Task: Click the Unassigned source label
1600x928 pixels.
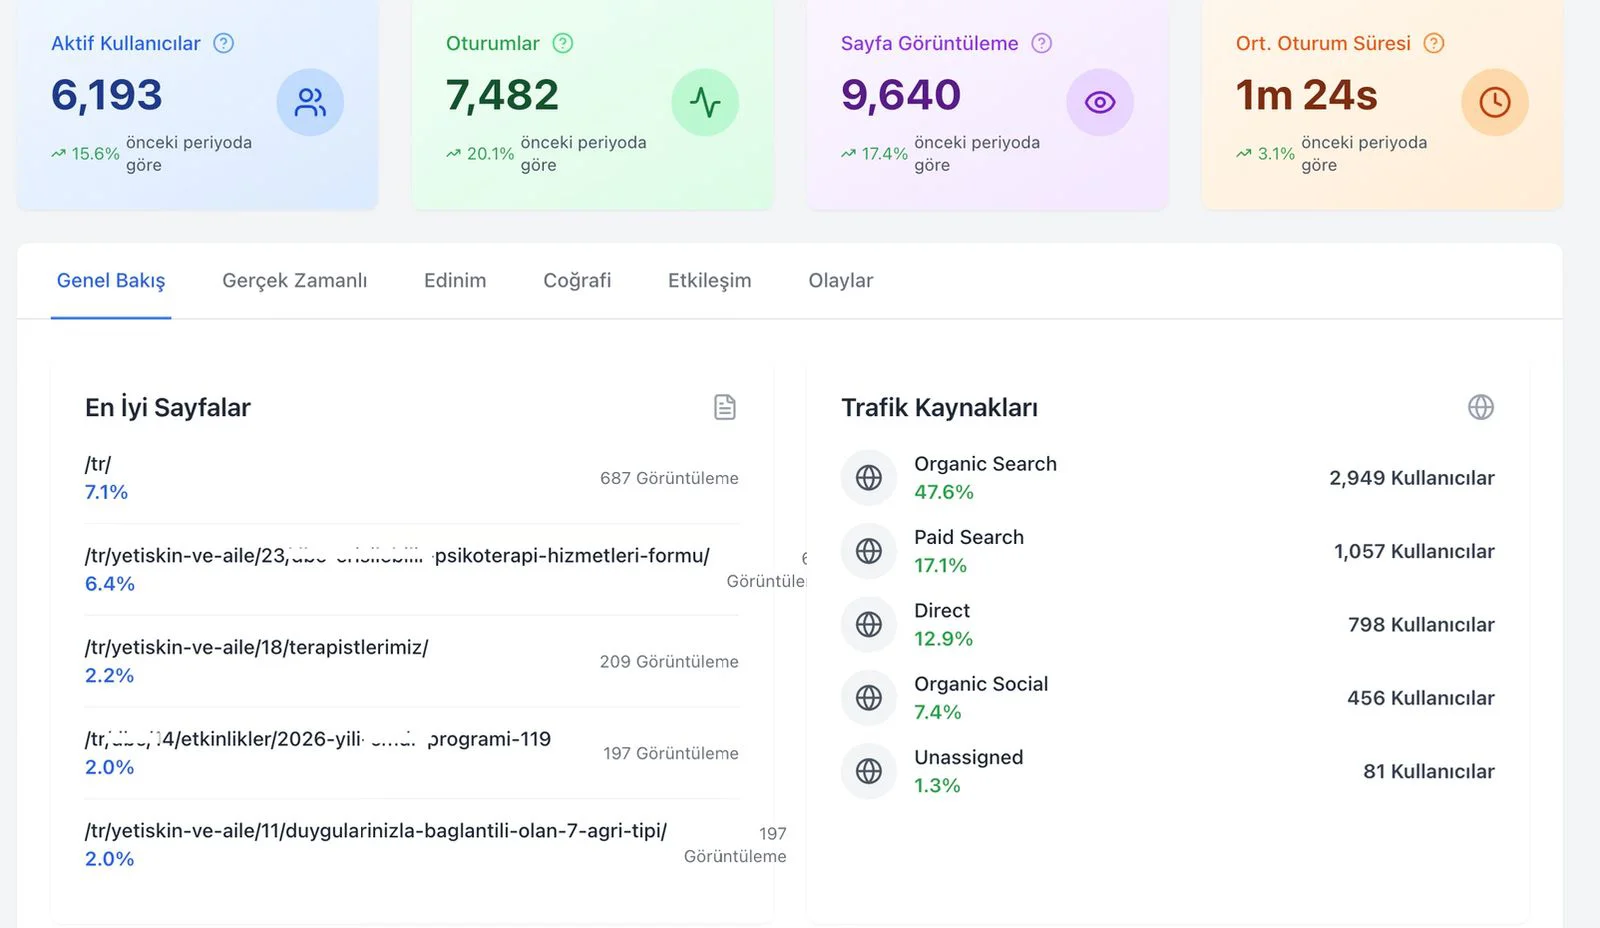Action: pos(969,758)
